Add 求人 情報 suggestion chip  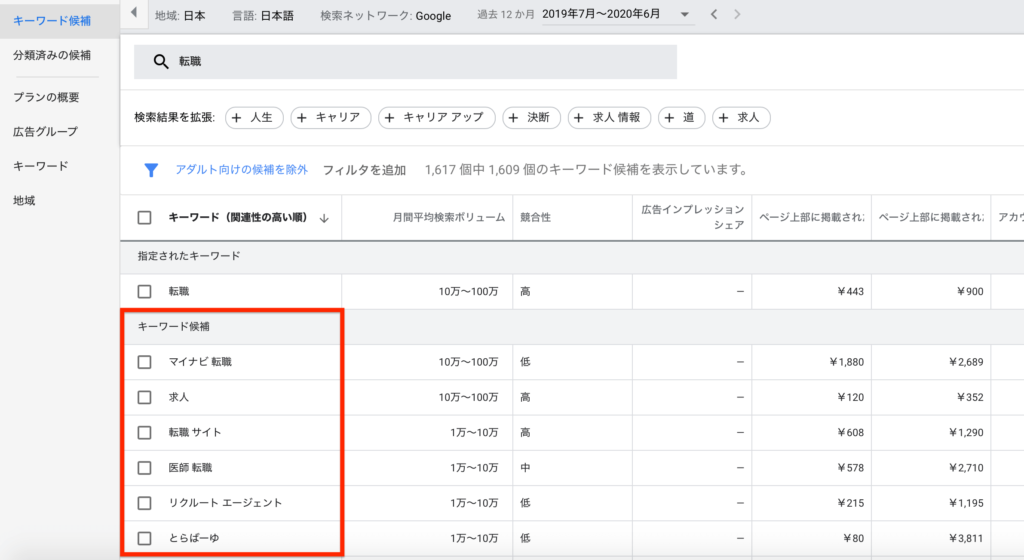coord(609,117)
